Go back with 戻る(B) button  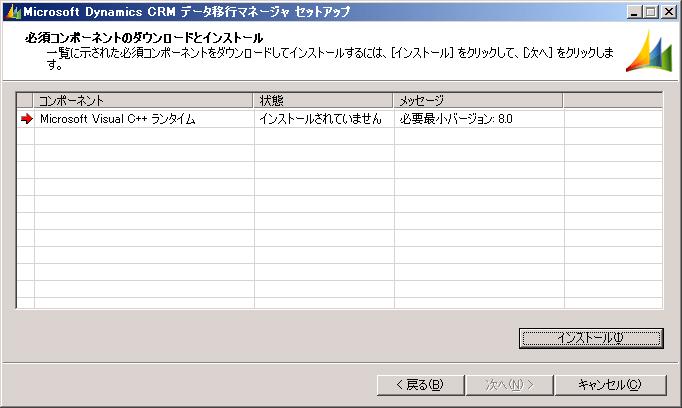pos(421,385)
